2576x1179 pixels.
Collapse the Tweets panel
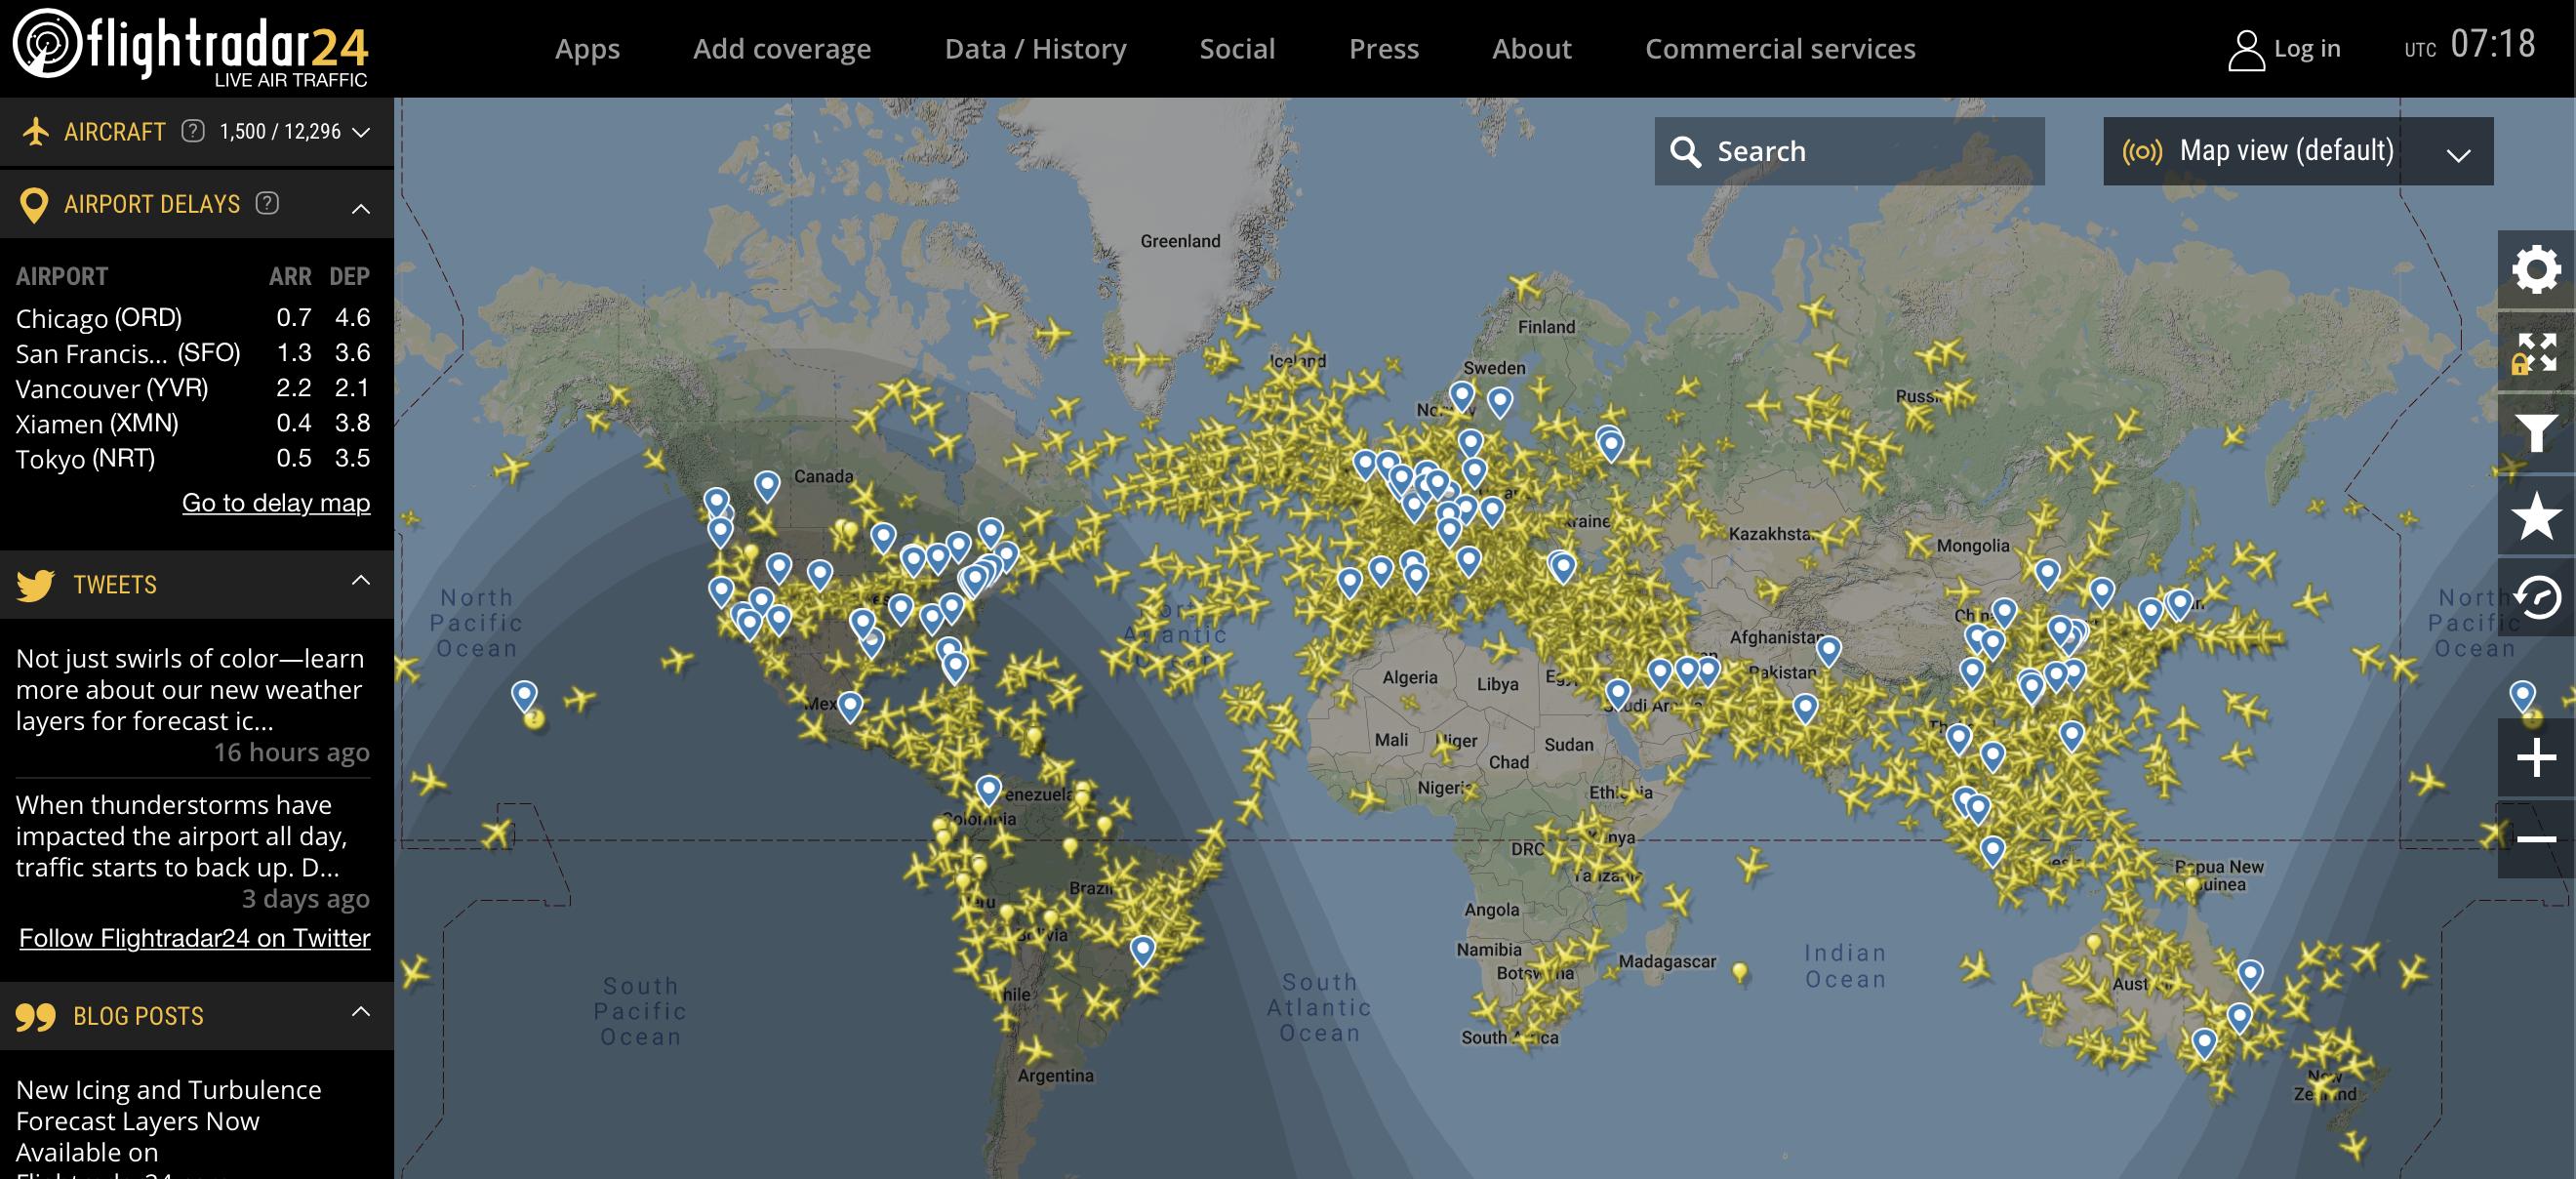(361, 581)
